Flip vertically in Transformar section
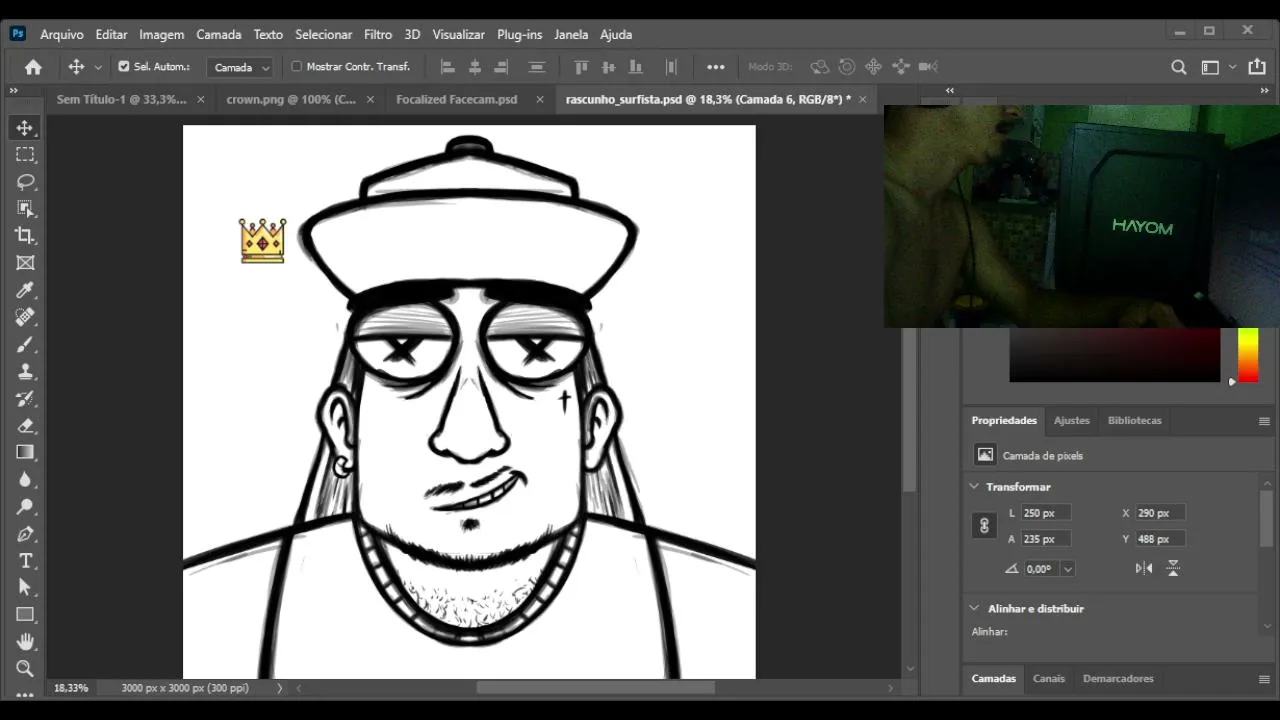Viewport: 1280px width, 720px height. pos(1173,568)
